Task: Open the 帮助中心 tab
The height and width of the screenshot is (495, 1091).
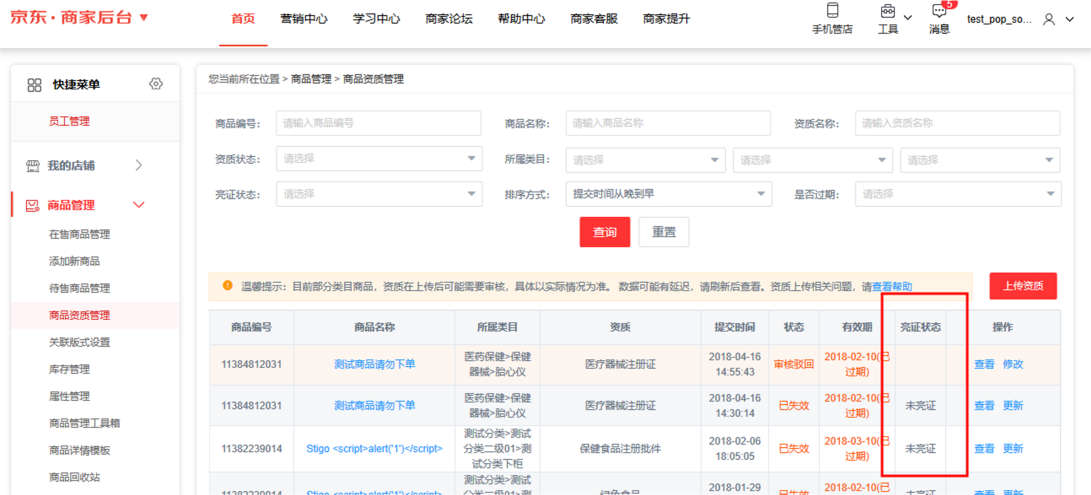Action: coord(521,19)
